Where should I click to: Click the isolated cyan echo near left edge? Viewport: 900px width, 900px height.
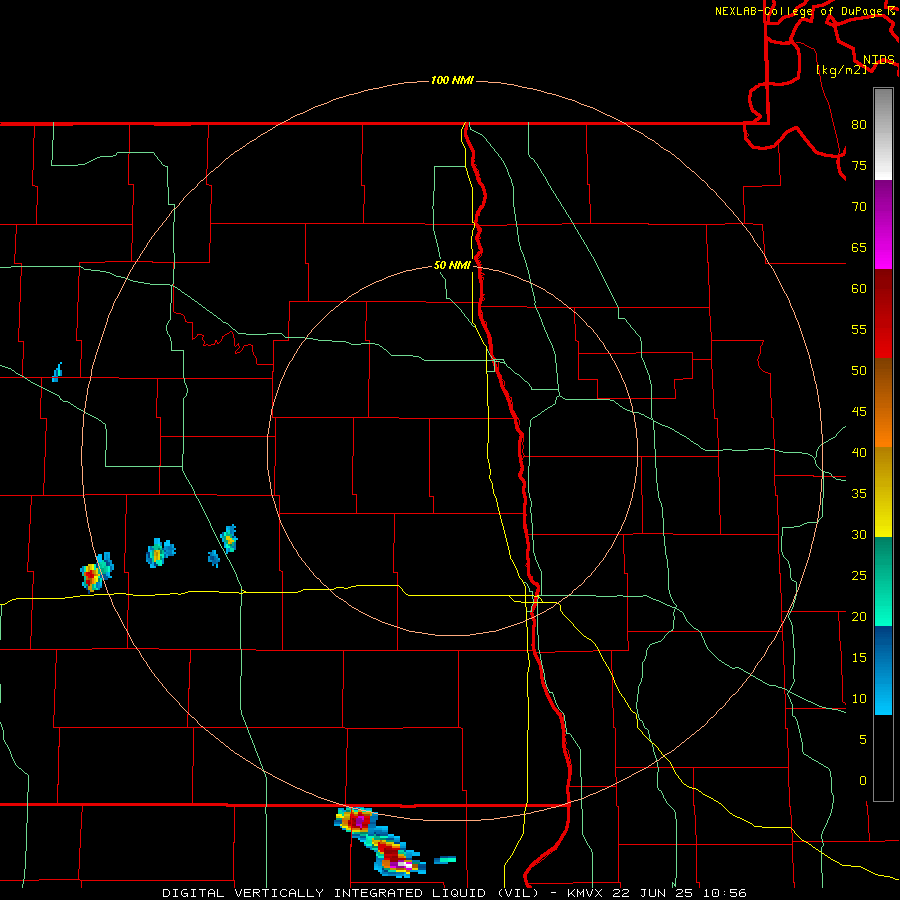(x=57, y=373)
